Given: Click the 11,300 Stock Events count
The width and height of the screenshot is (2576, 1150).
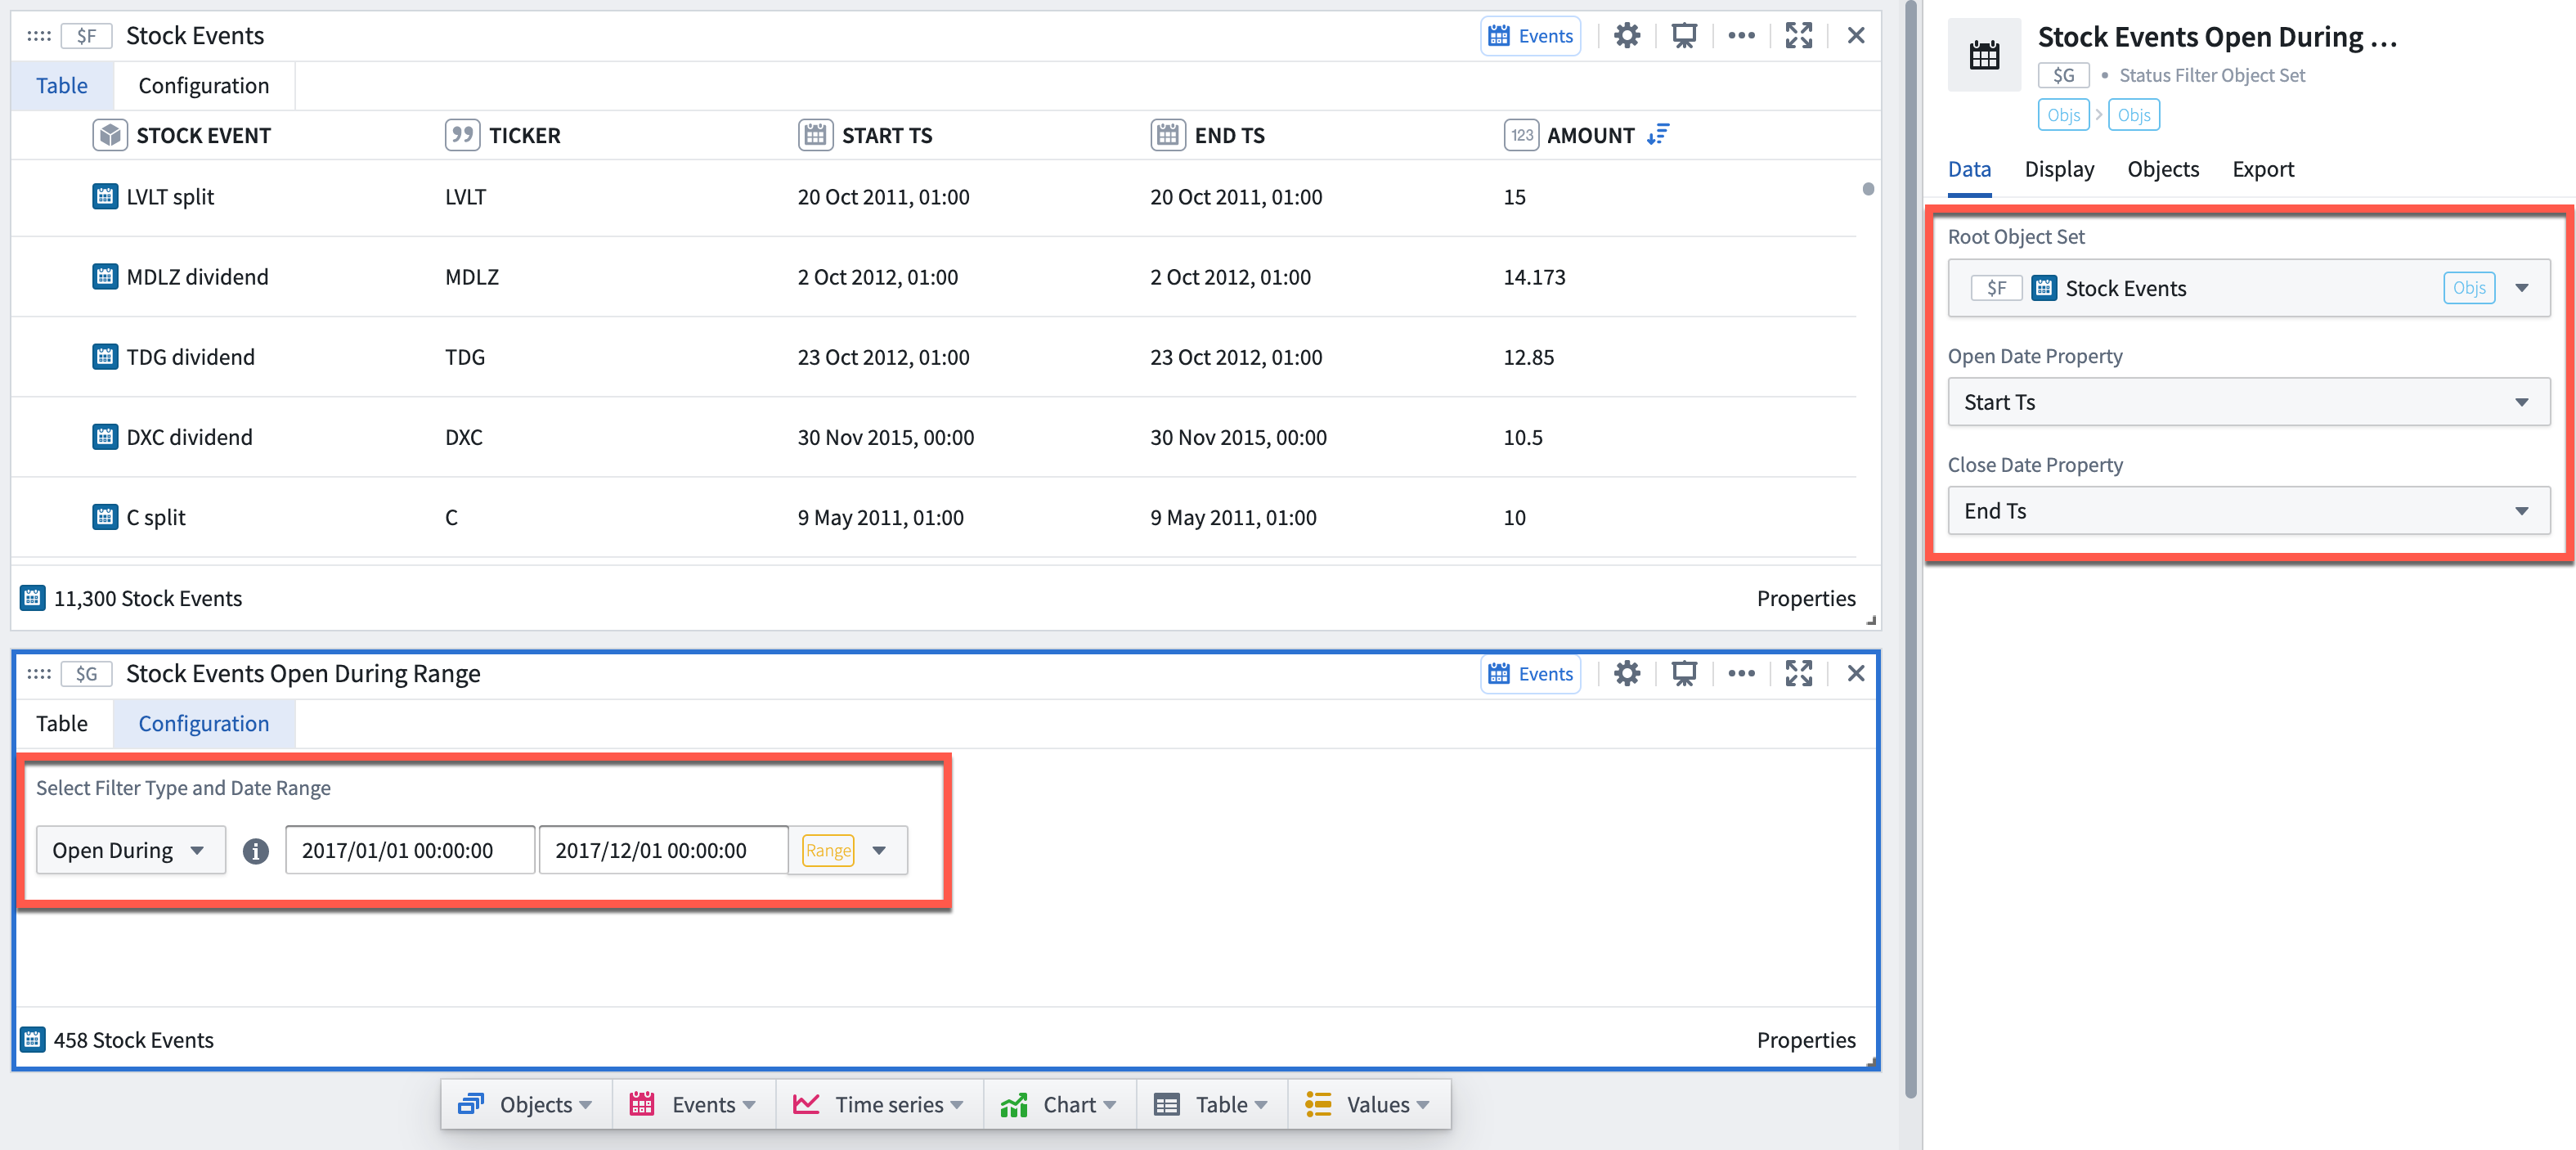Looking at the screenshot, I should point(148,599).
